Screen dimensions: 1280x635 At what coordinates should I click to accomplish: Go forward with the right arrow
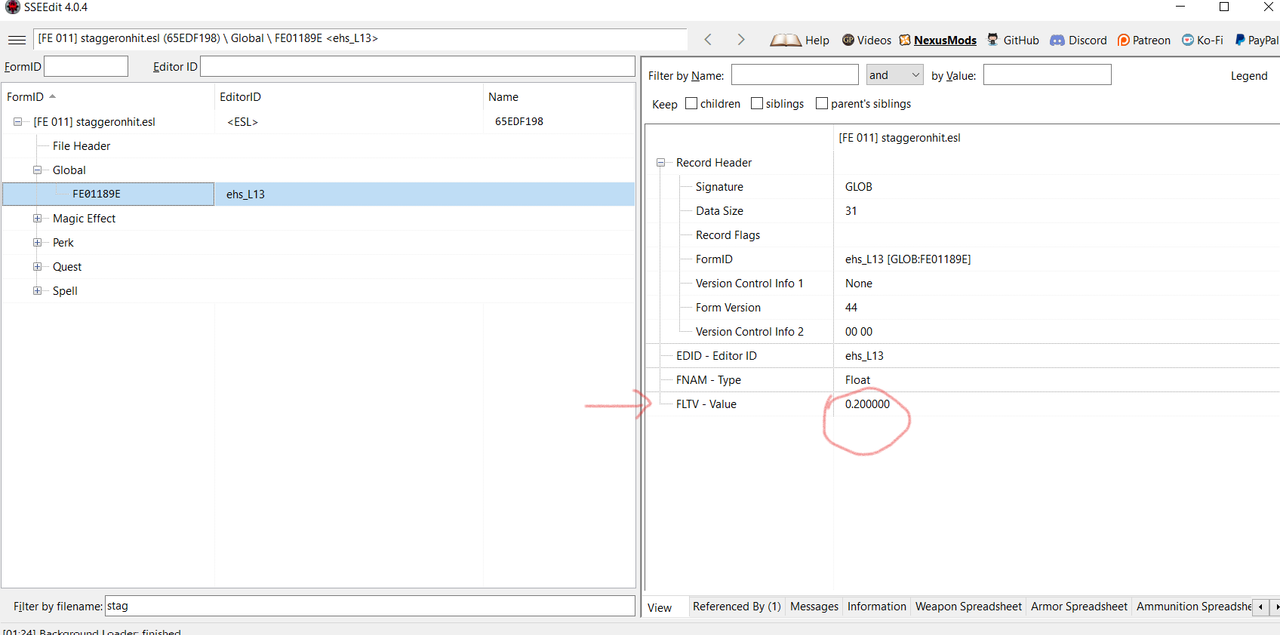pos(741,40)
